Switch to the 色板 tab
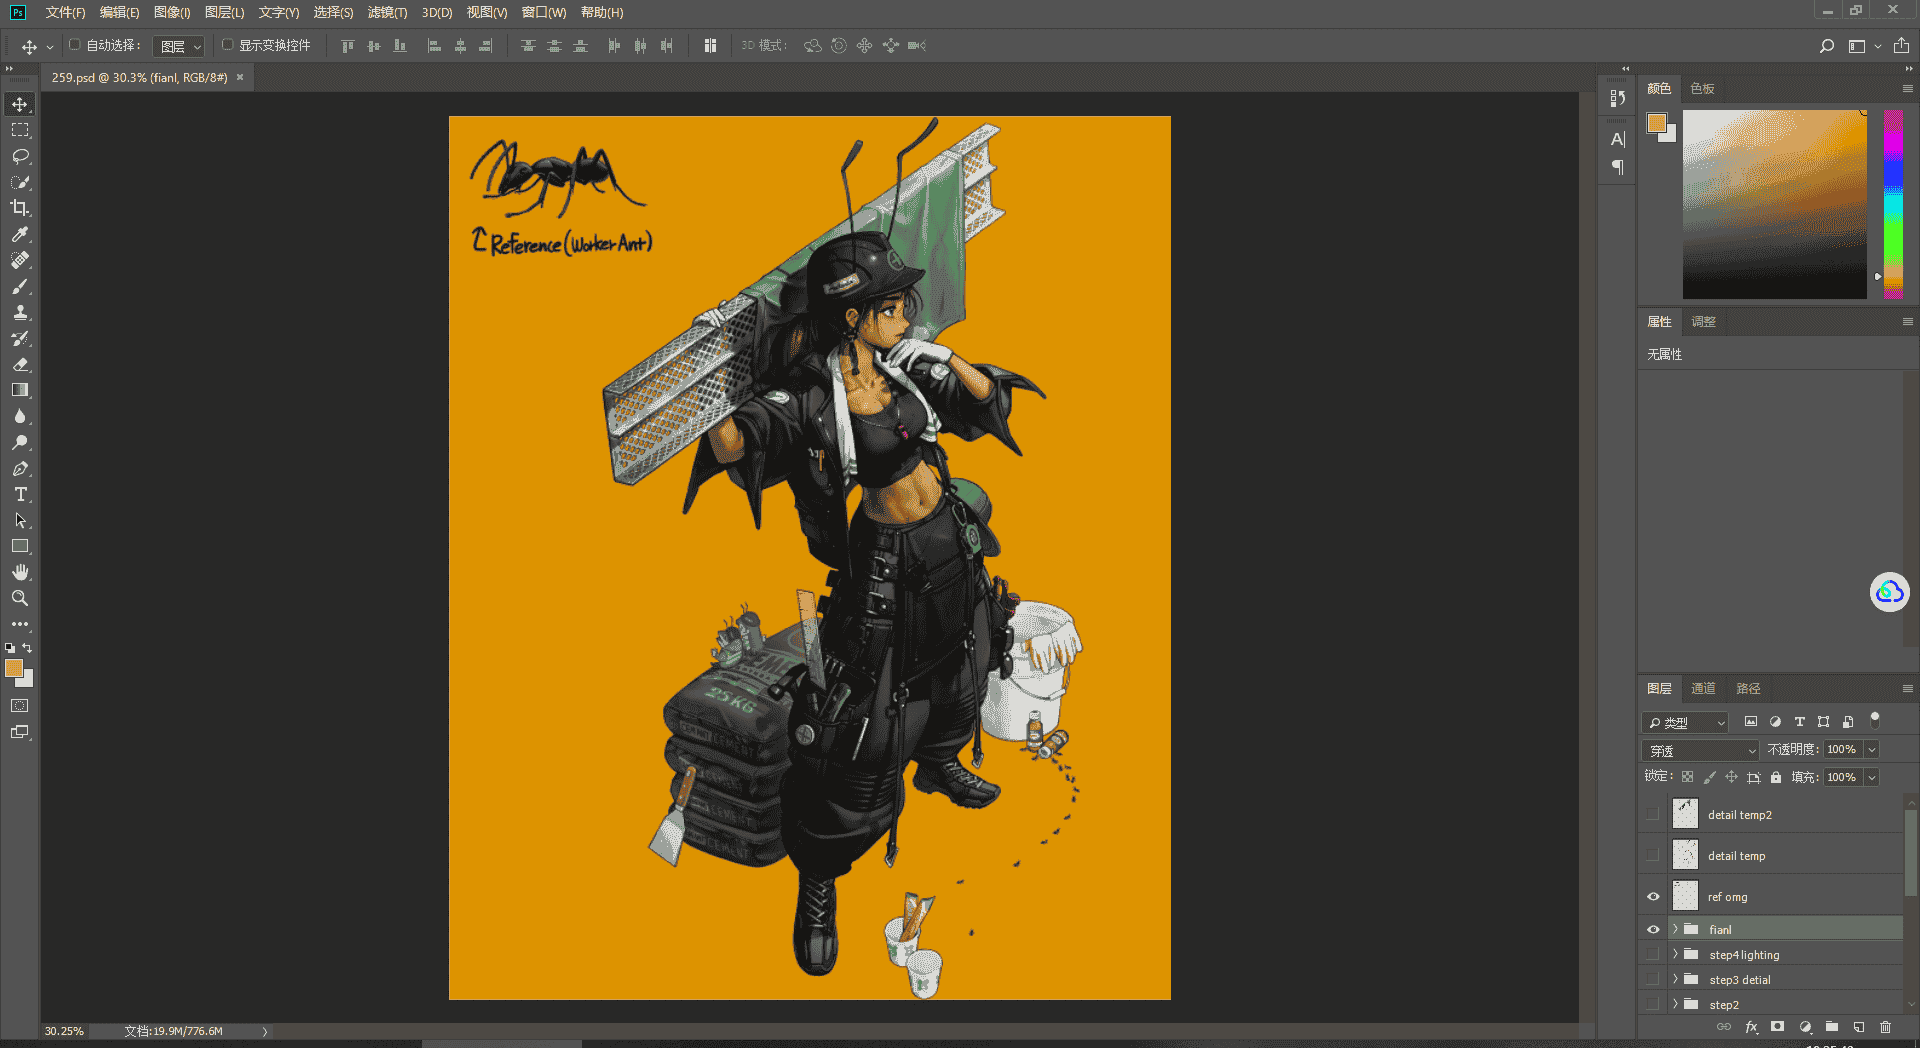The image size is (1920, 1048). tap(1702, 88)
